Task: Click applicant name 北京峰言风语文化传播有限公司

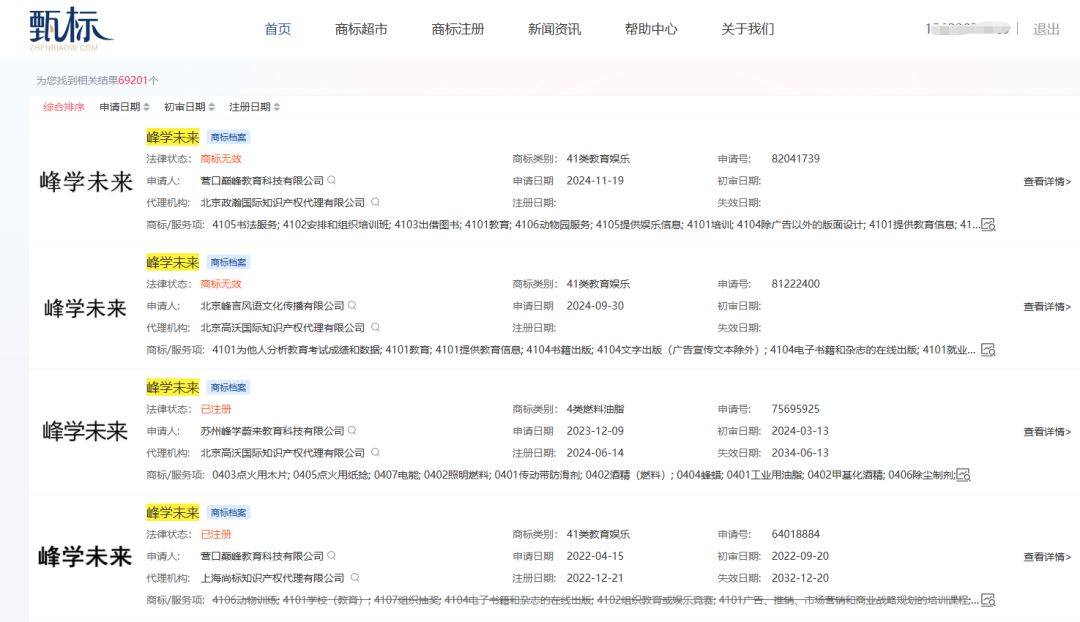Action: (x=272, y=306)
